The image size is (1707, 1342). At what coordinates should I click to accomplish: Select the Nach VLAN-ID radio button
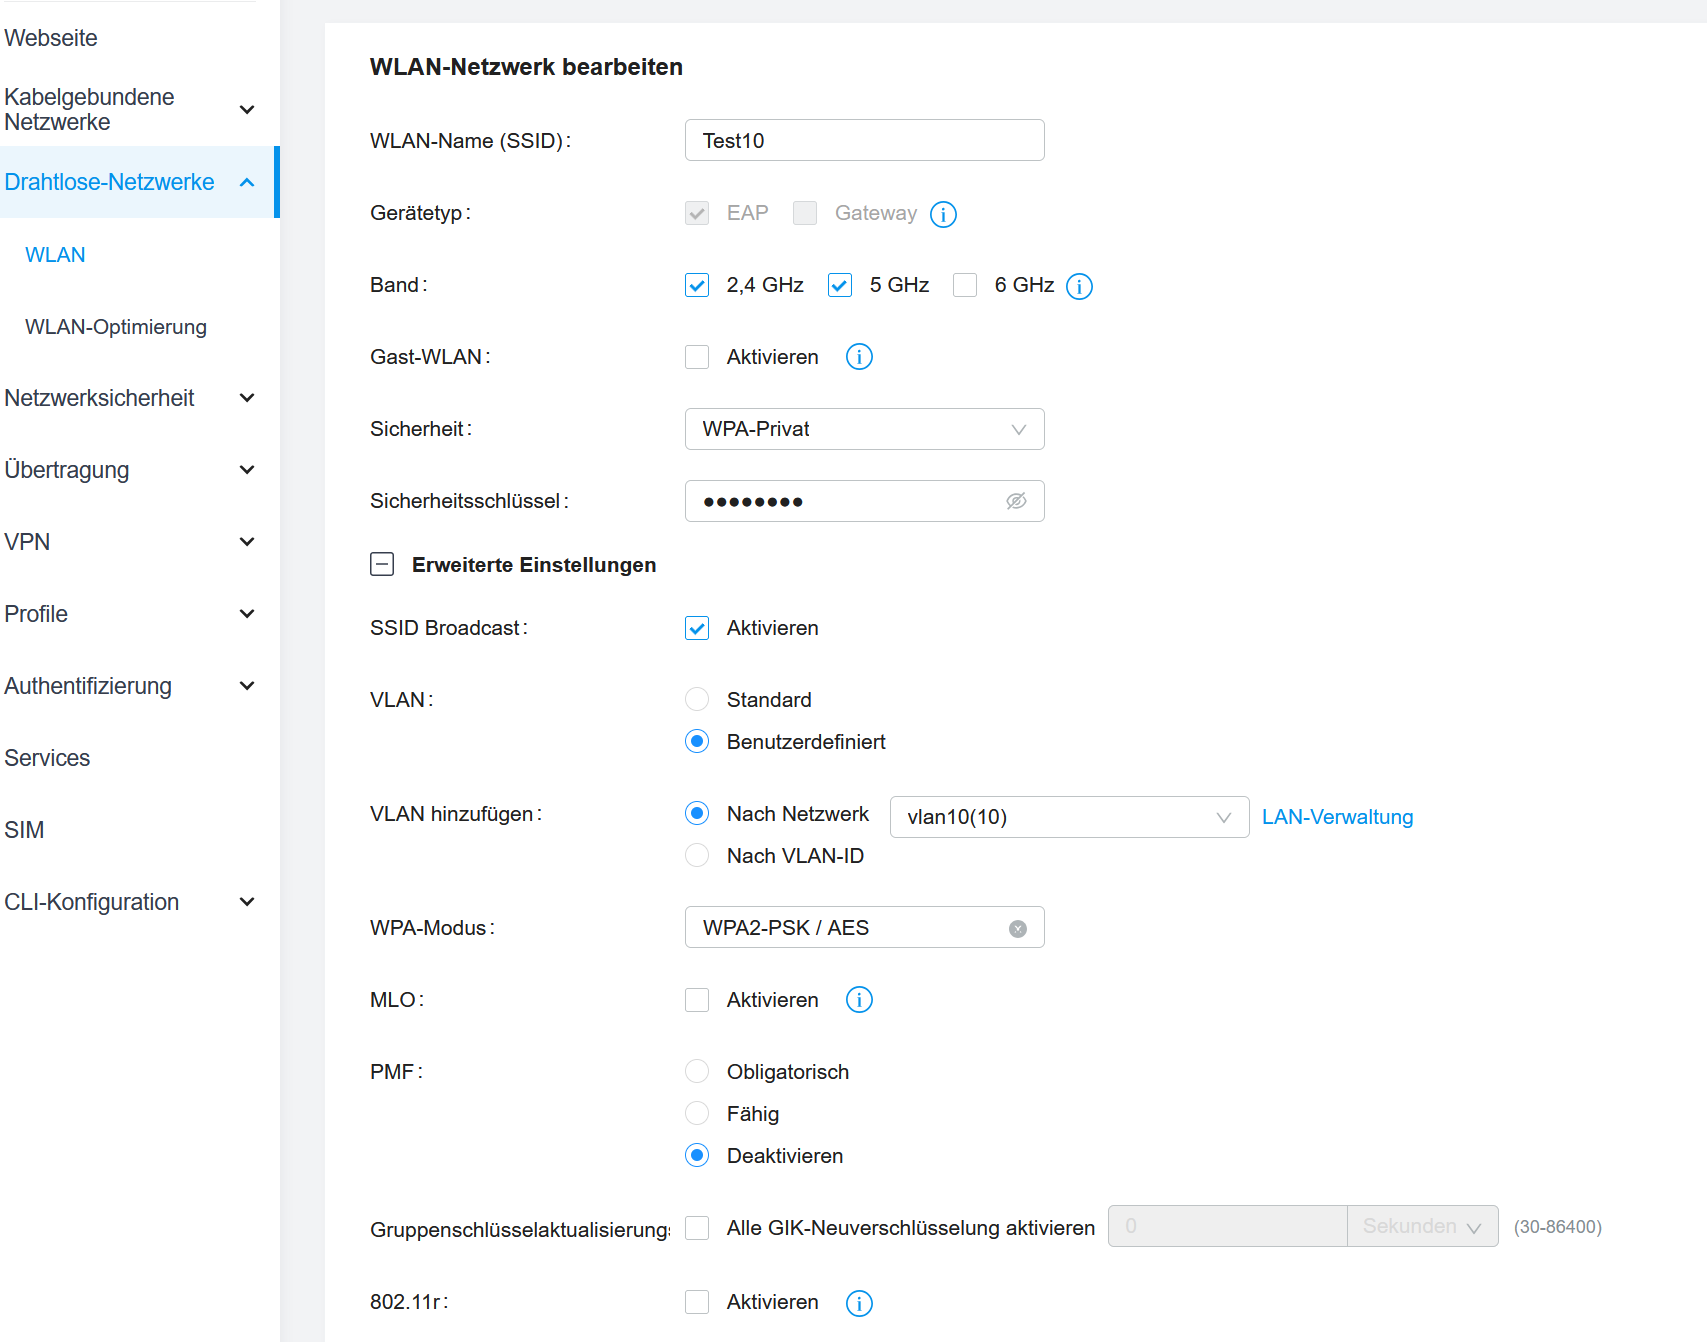pyautogui.click(x=697, y=856)
